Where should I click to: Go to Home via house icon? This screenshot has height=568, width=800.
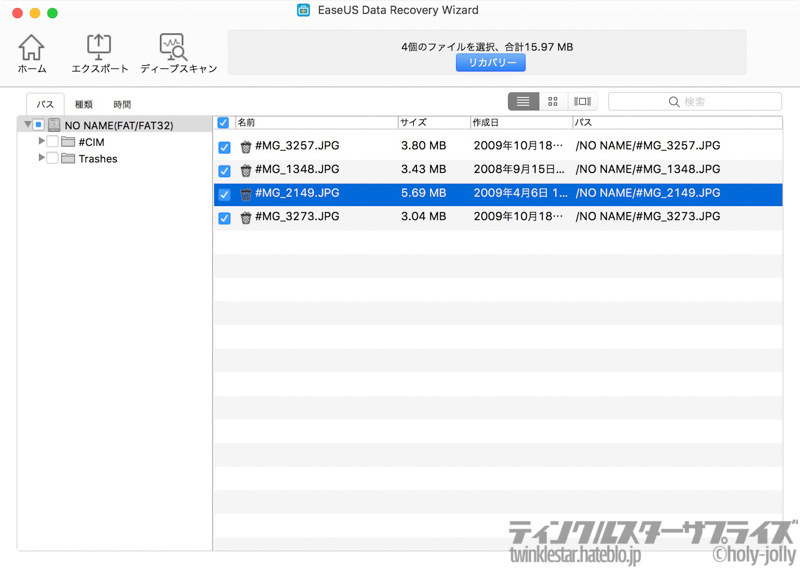pyautogui.click(x=32, y=47)
